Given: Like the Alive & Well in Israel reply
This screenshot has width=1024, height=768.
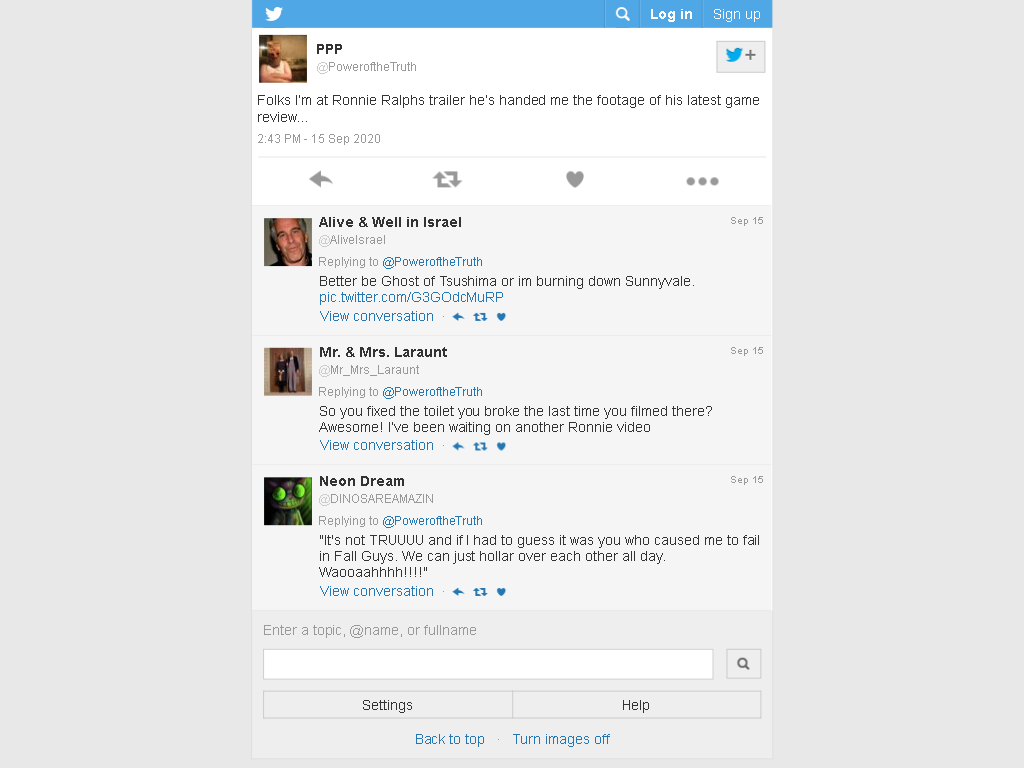Looking at the screenshot, I should pos(501,317).
